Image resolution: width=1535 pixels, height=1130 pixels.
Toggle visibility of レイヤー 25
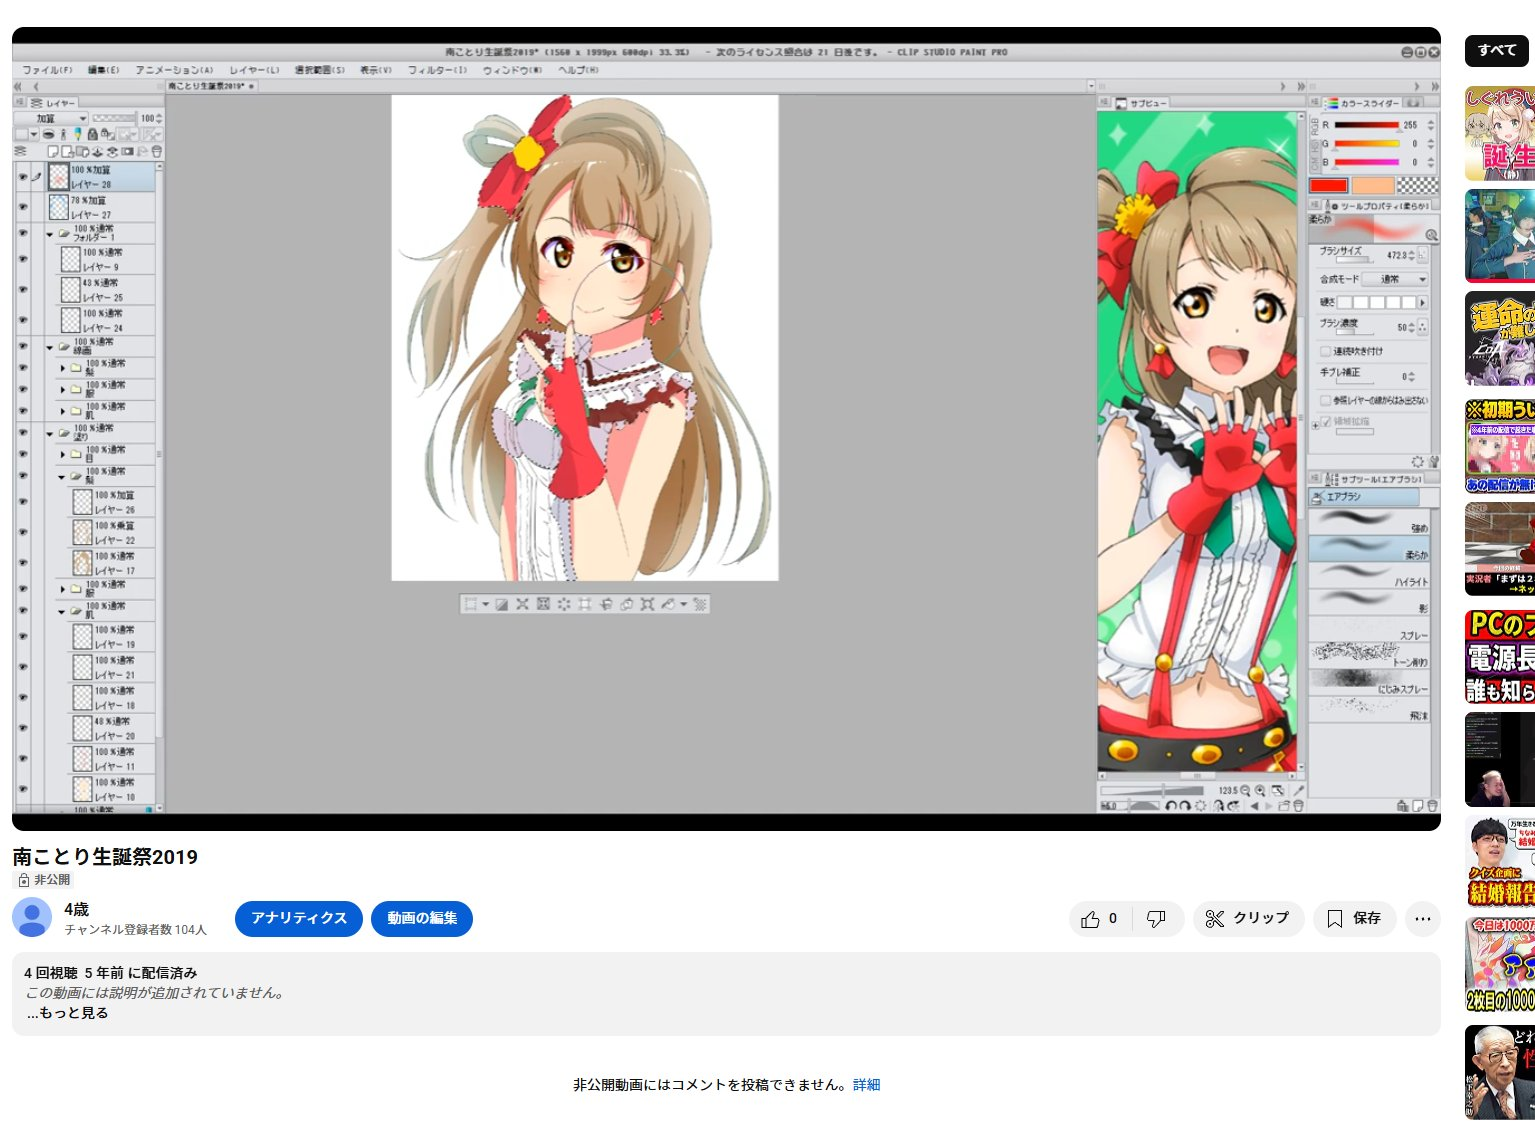[22, 290]
